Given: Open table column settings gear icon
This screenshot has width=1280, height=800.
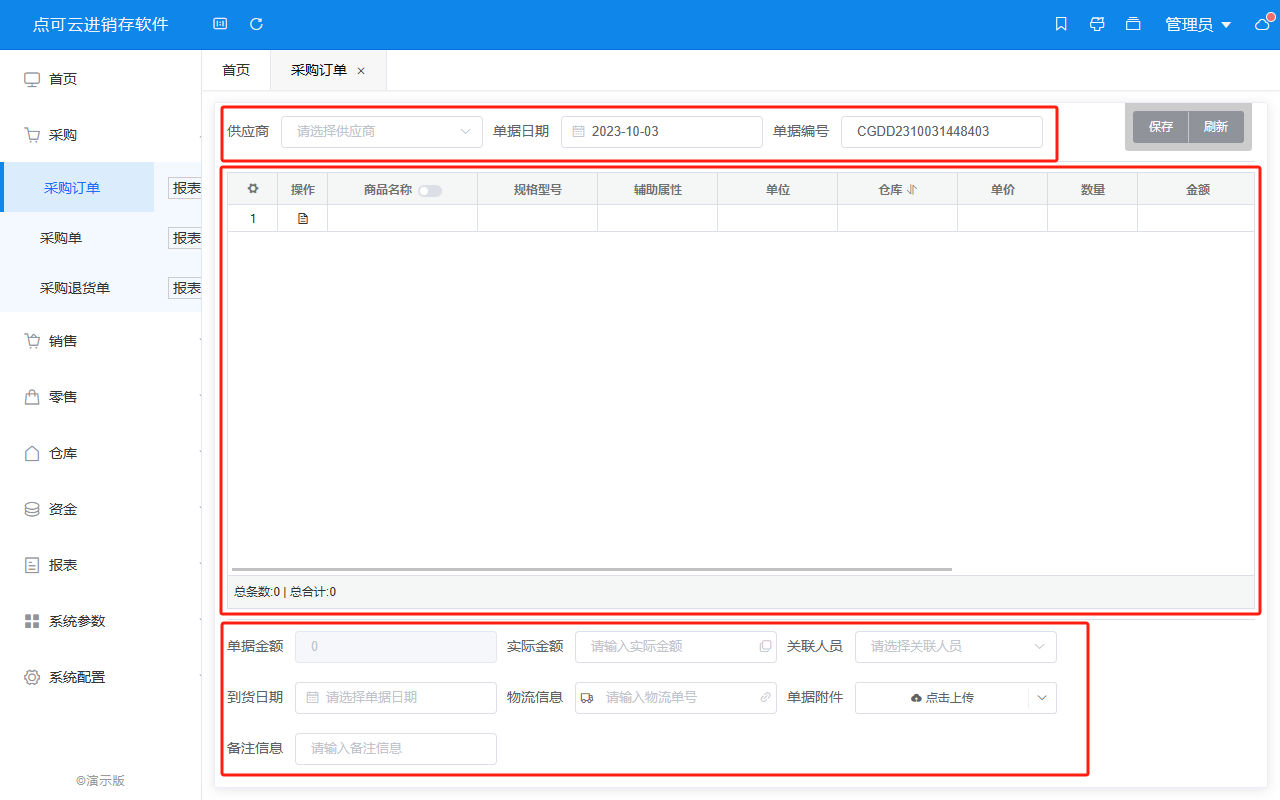Looking at the screenshot, I should point(253,189).
